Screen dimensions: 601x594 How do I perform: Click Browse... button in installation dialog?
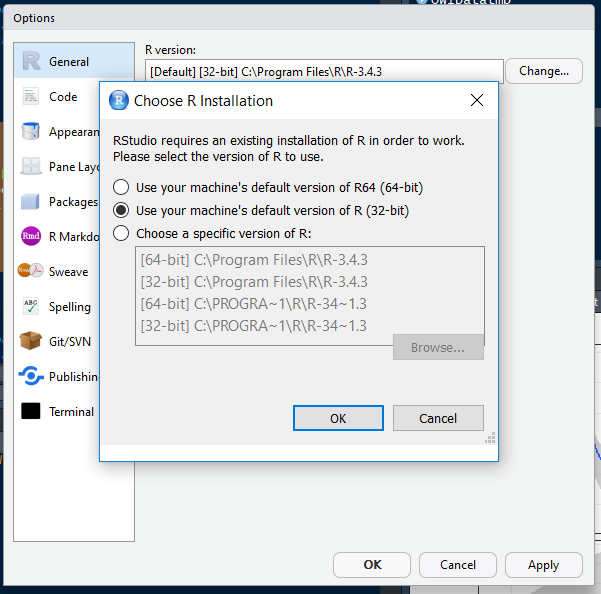438,347
